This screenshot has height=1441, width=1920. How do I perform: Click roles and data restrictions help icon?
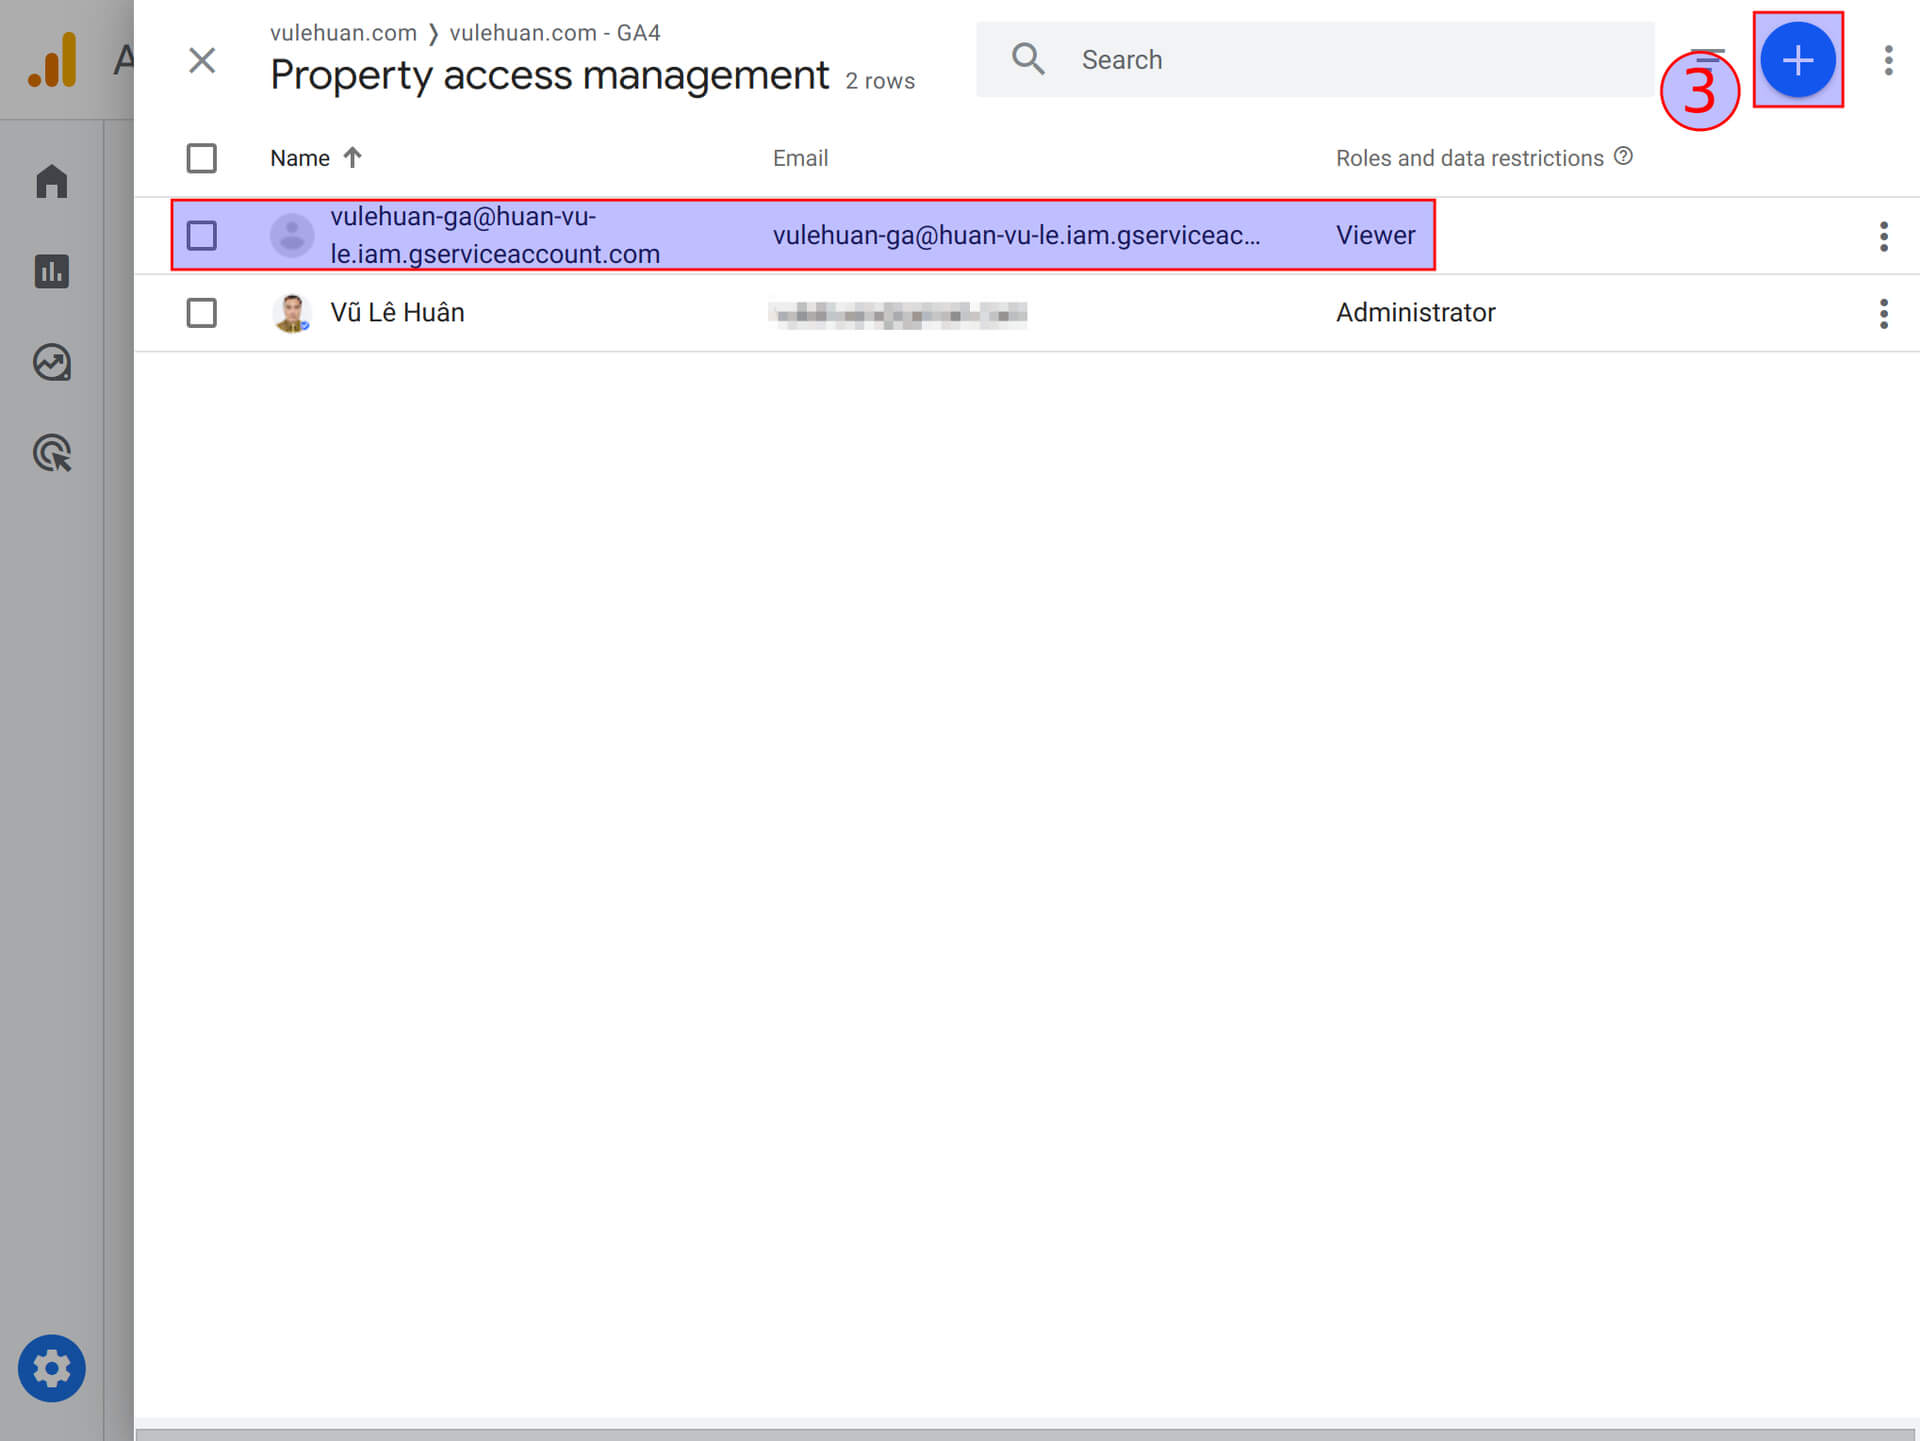(1623, 156)
